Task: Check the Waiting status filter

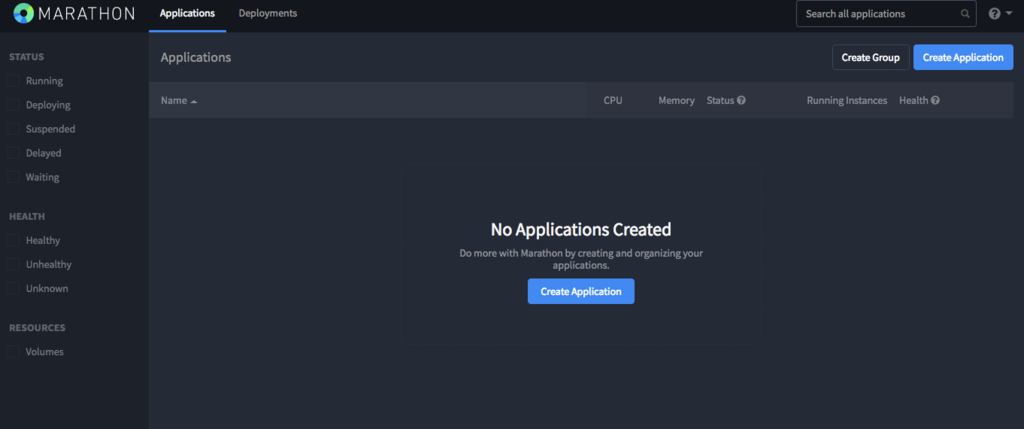Action: (13, 177)
